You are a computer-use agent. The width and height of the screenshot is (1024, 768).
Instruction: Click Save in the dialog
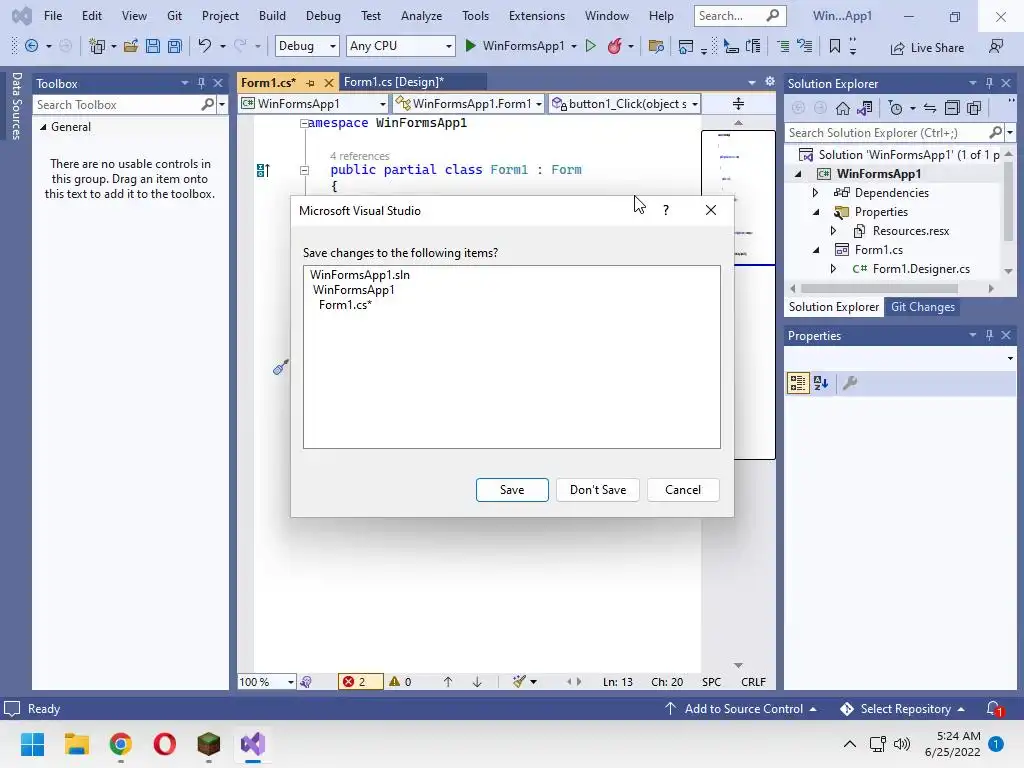[x=512, y=490]
